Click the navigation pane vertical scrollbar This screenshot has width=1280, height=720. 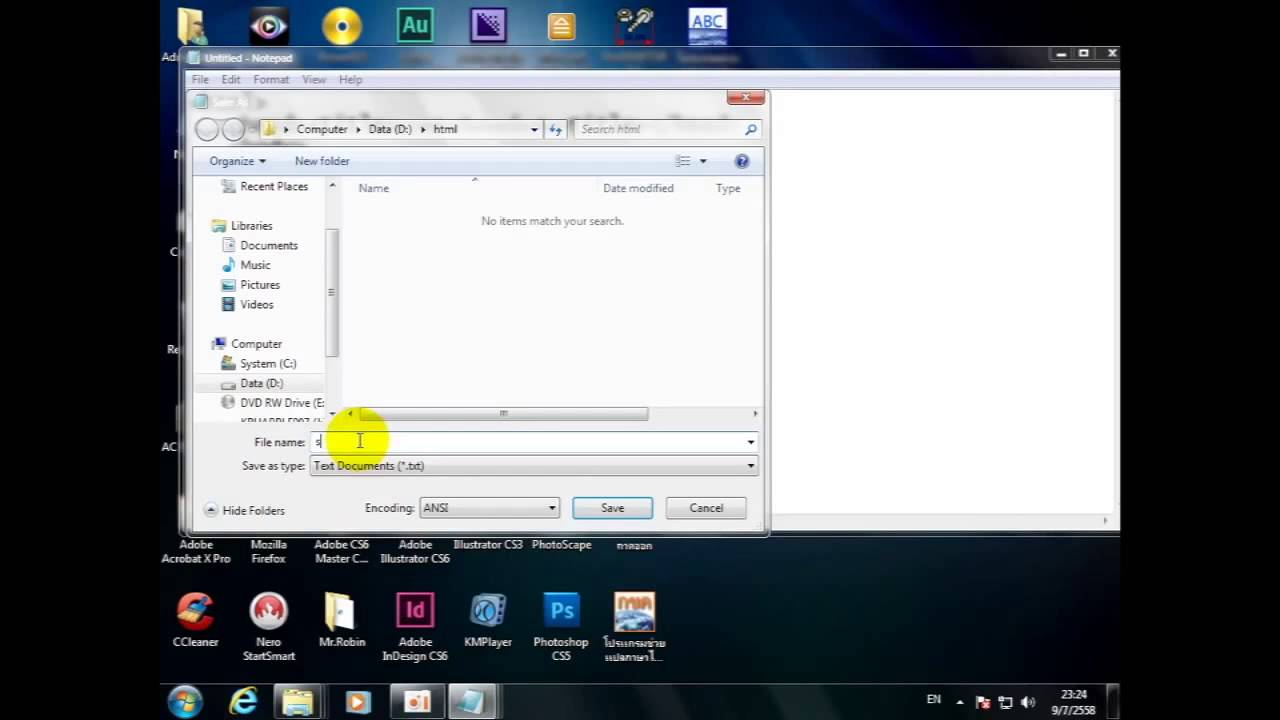click(332, 295)
